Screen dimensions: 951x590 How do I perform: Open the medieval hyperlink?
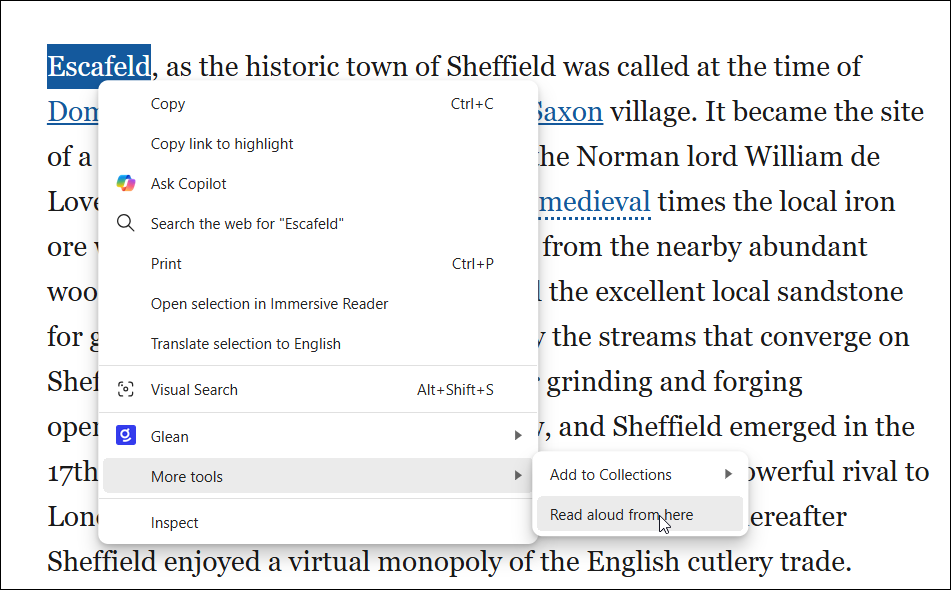click(x=594, y=201)
